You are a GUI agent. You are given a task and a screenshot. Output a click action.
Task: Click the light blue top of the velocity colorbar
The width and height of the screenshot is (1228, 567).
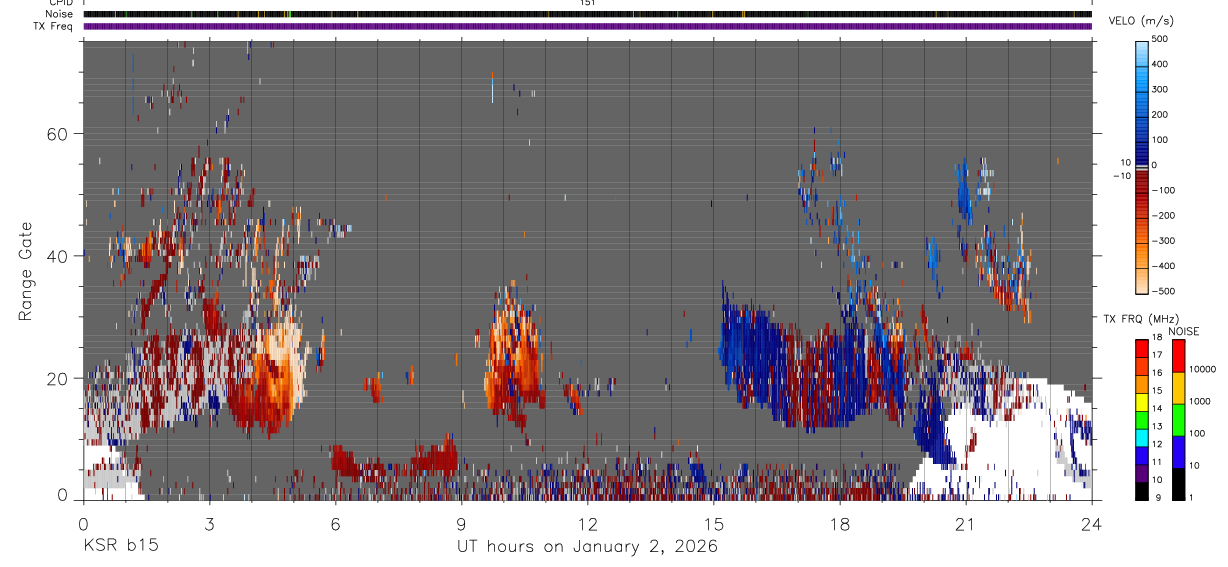1143,52
